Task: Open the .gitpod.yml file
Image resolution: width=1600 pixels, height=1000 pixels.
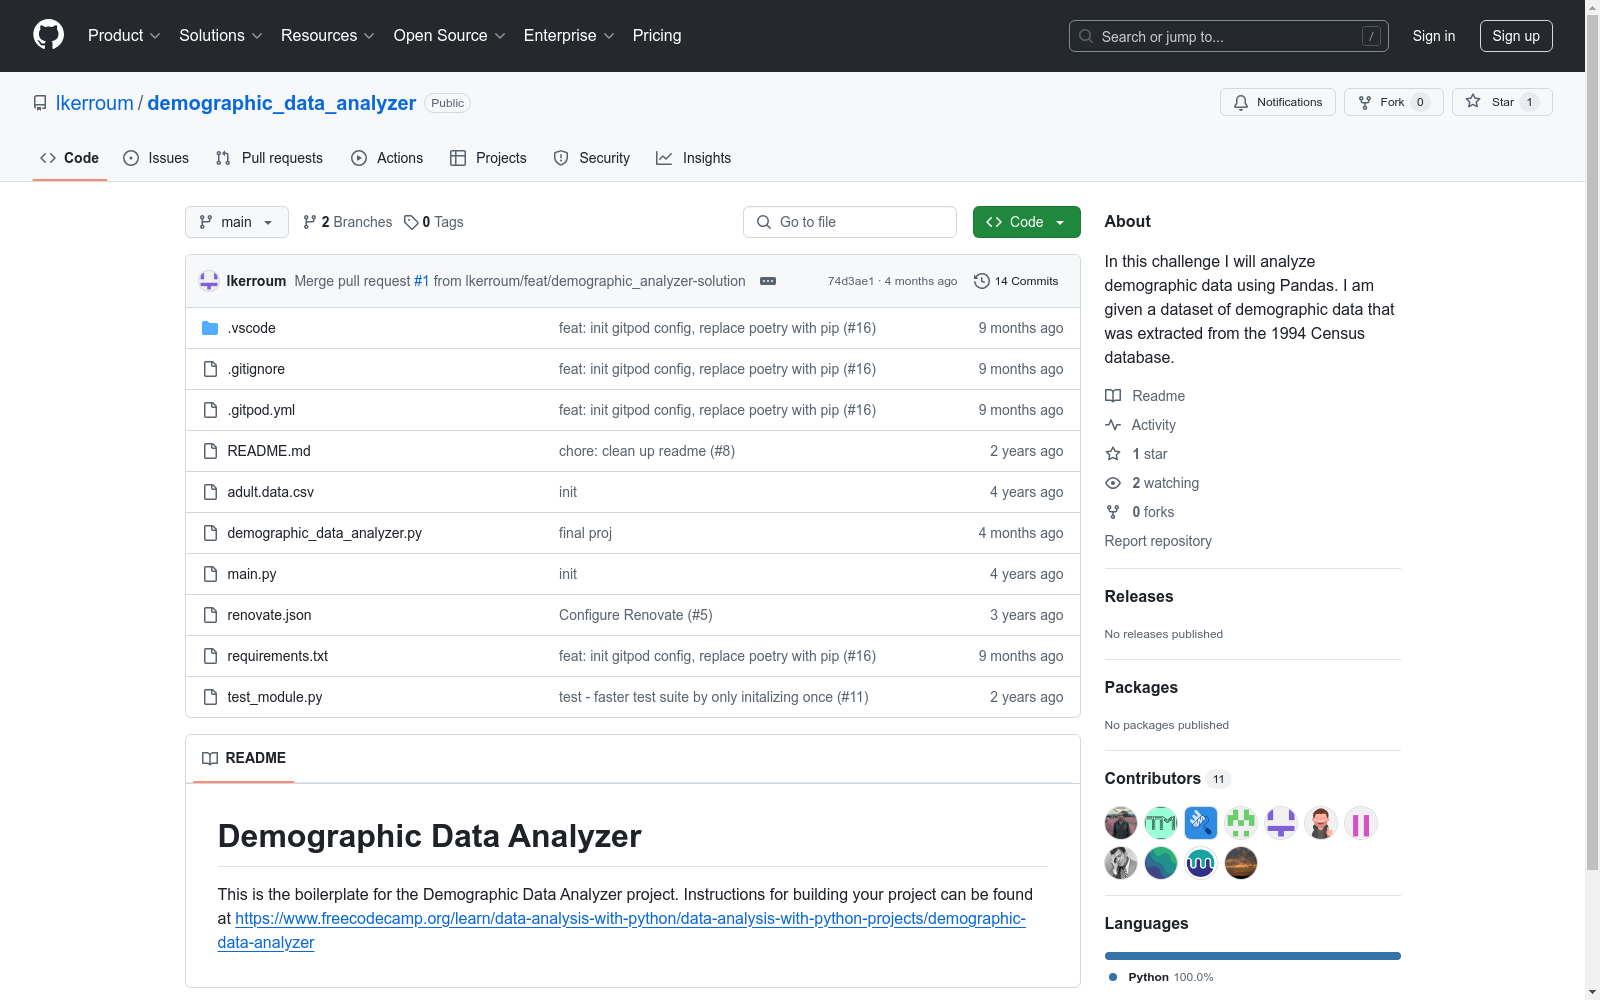Action: point(261,410)
